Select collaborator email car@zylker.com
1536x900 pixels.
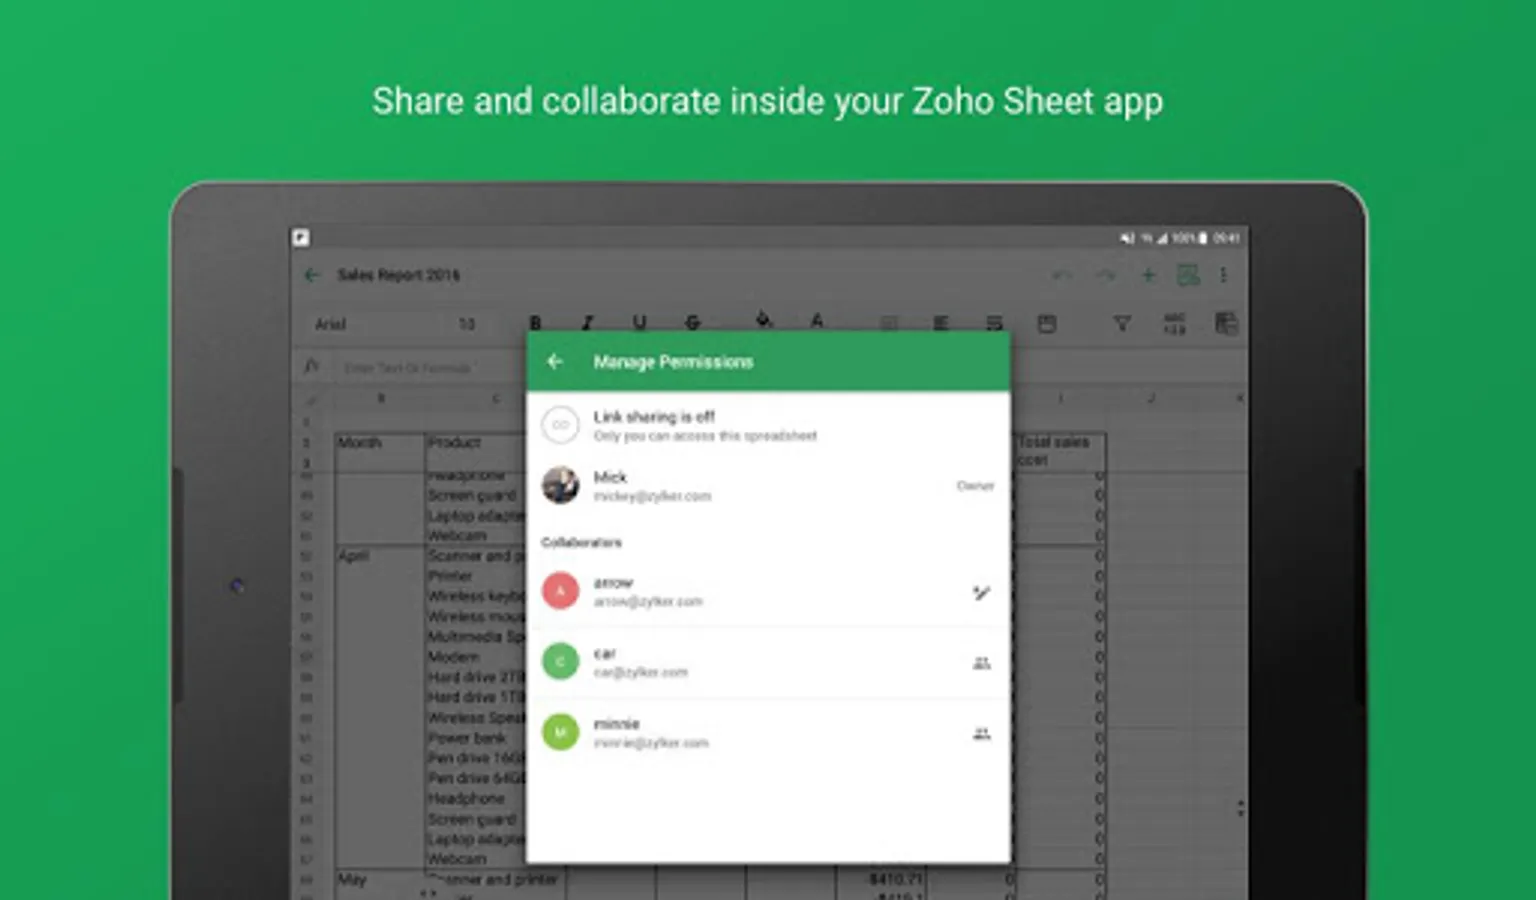pos(640,673)
